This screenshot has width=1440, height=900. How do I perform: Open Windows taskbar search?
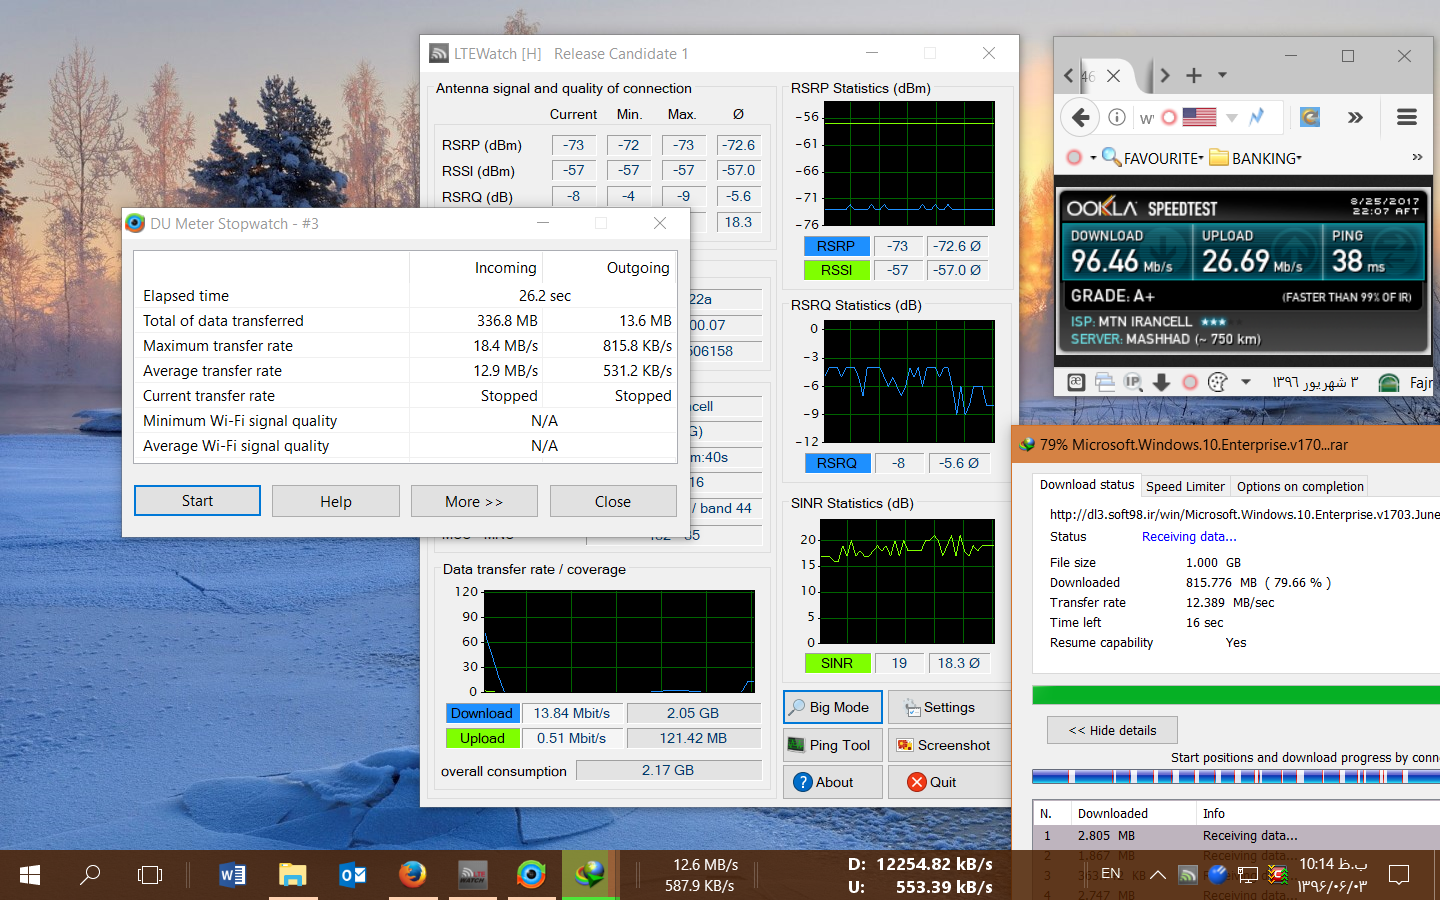90,875
